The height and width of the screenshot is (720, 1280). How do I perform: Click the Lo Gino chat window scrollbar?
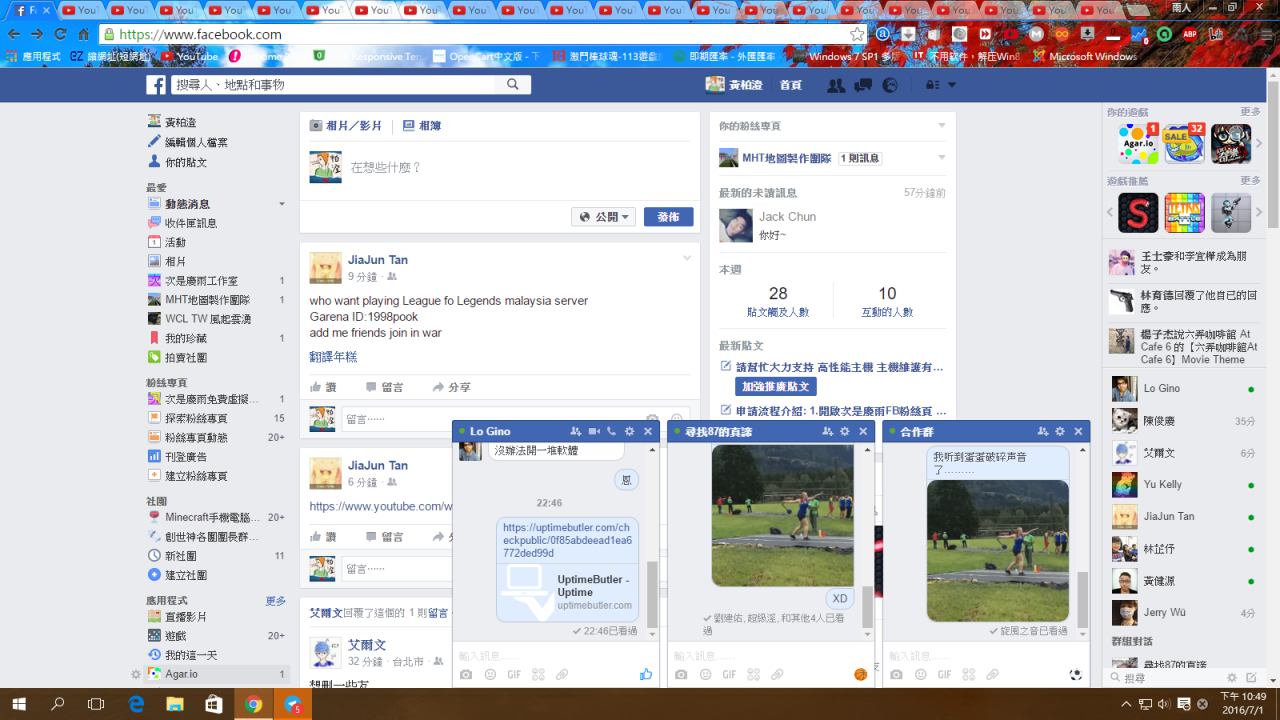(x=652, y=590)
